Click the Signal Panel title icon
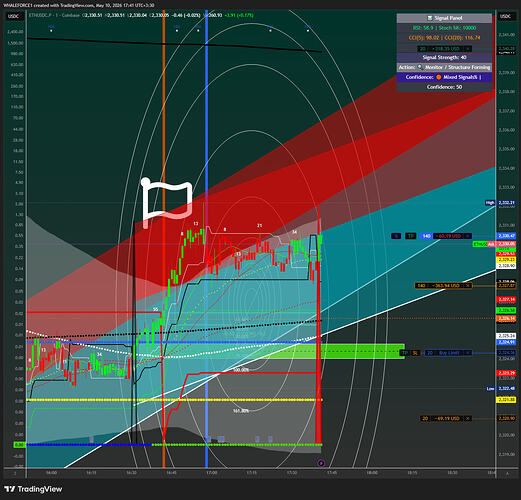This screenshot has height=500, width=521. (x=430, y=18)
